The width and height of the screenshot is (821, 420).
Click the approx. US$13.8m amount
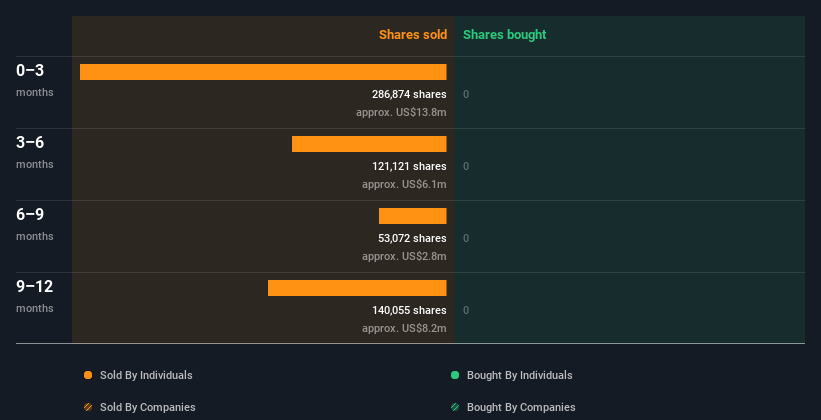401,112
